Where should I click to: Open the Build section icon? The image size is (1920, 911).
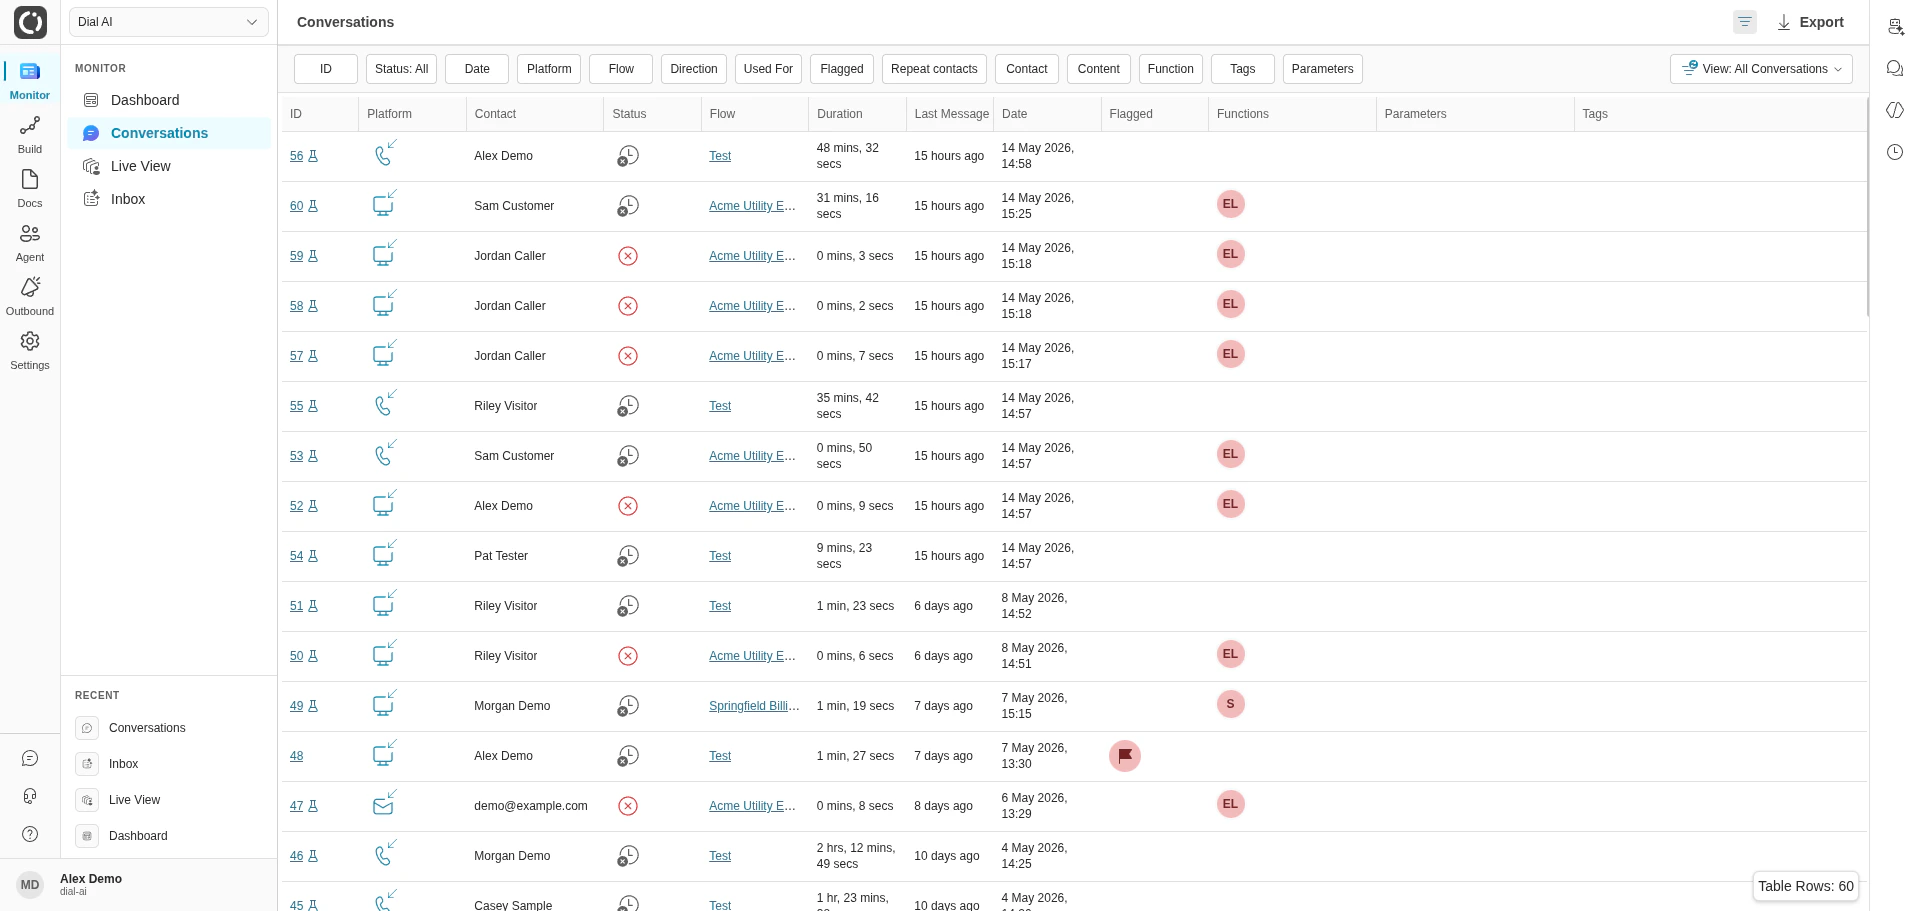pos(30,135)
